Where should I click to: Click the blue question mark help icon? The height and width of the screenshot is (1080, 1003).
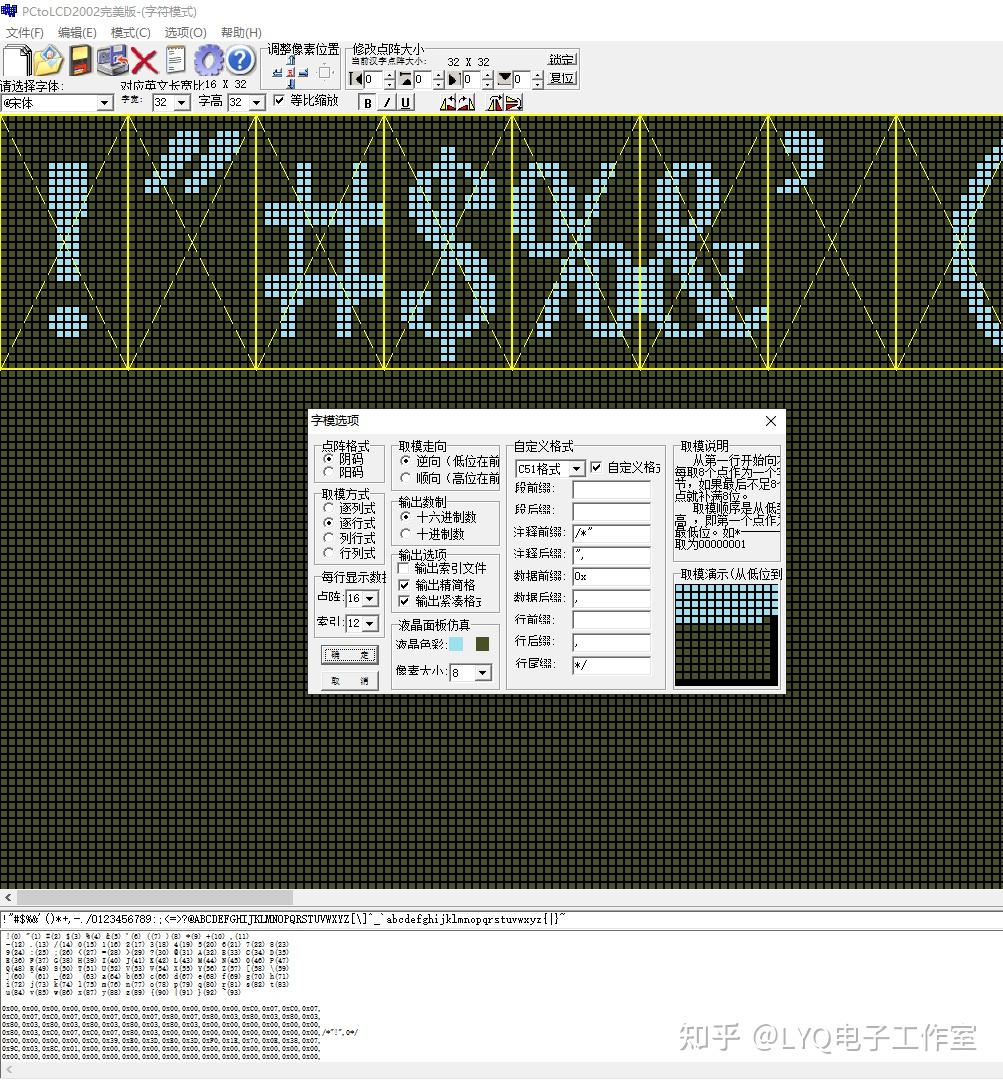tap(240, 61)
